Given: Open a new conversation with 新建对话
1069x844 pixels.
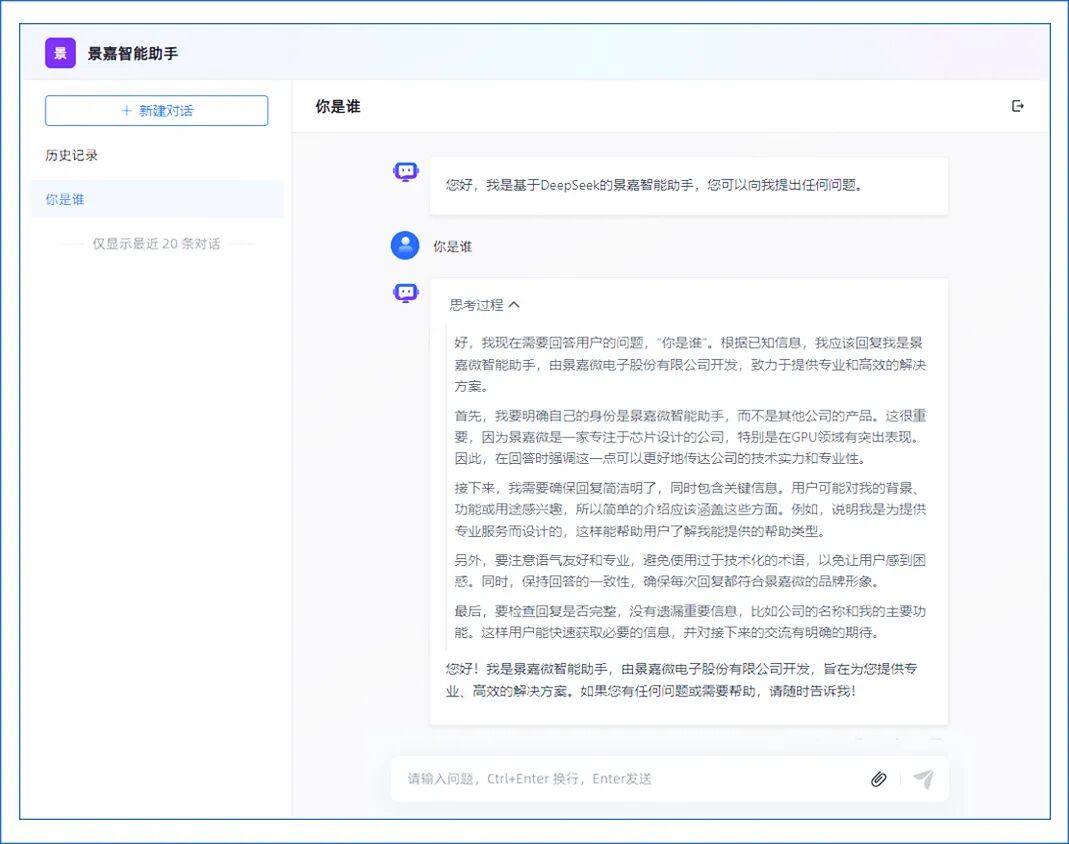Looking at the screenshot, I should [155, 110].
